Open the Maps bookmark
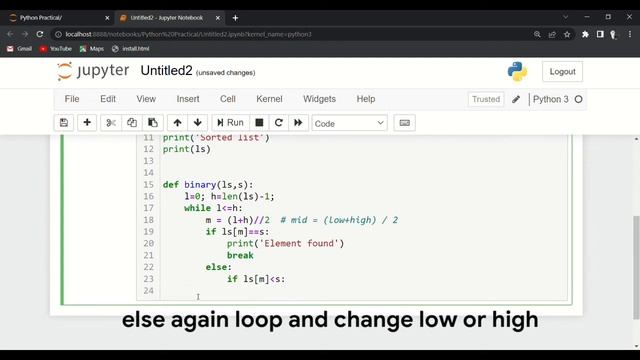 point(91,49)
